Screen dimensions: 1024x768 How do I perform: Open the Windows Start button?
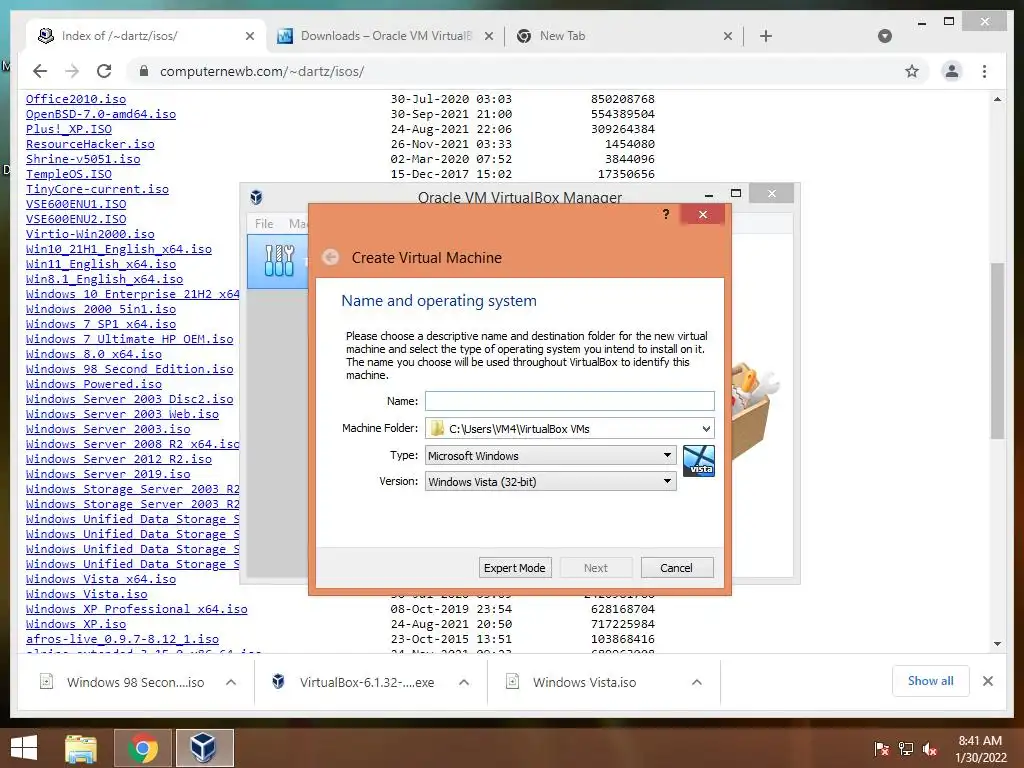(24, 748)
